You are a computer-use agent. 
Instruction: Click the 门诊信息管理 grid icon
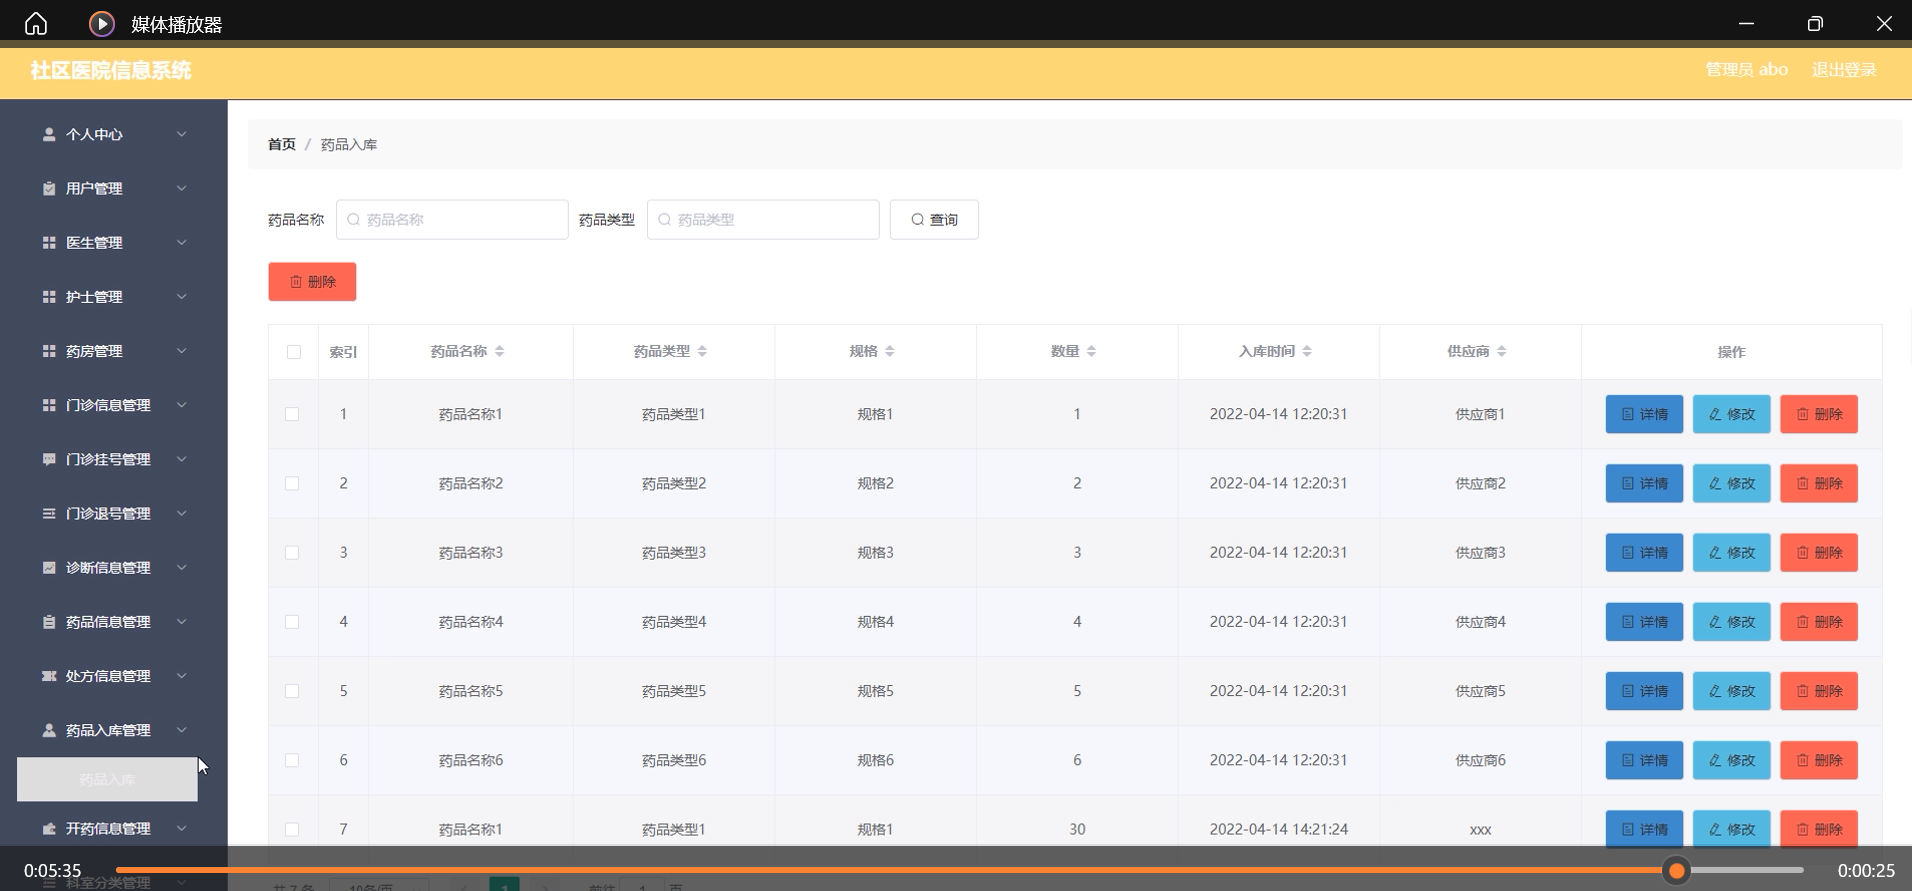tap(49, 405)
